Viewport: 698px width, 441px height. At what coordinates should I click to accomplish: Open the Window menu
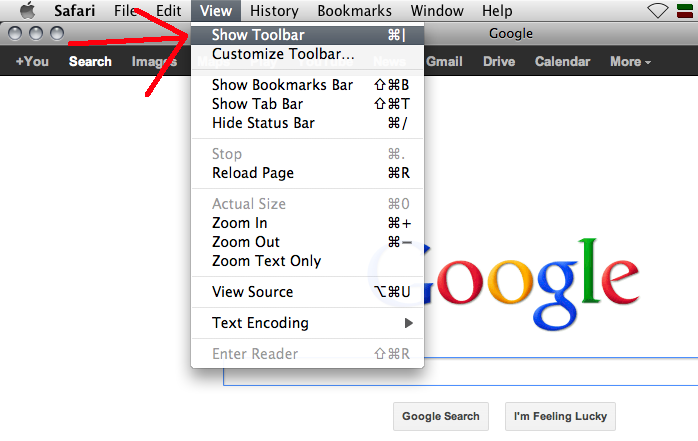[x=437, y=11]
